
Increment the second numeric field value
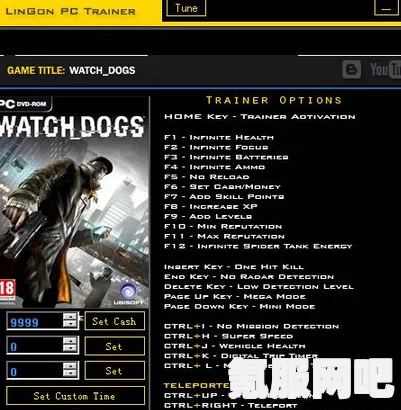[x=70, y=341]
